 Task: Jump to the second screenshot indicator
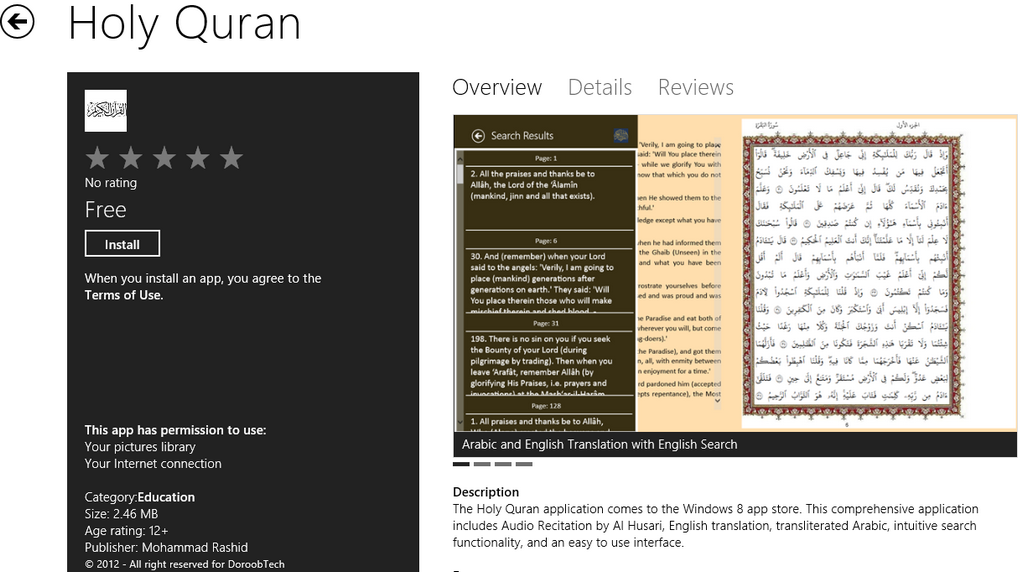tap(482, 464)
